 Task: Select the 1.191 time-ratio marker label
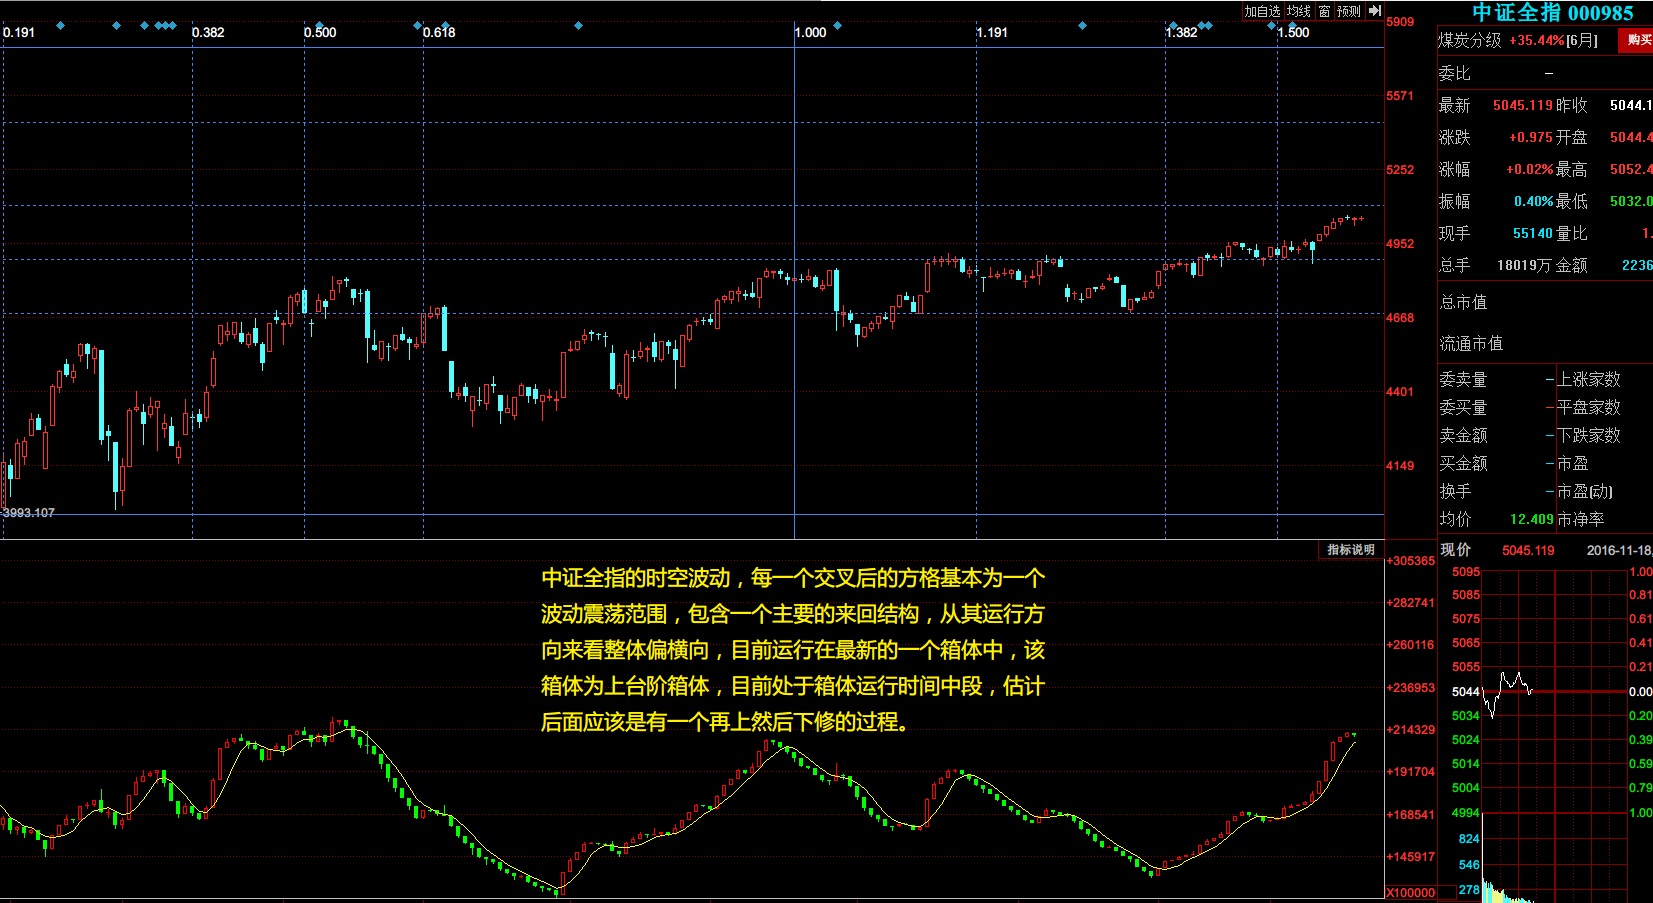[x=992, y=32]
